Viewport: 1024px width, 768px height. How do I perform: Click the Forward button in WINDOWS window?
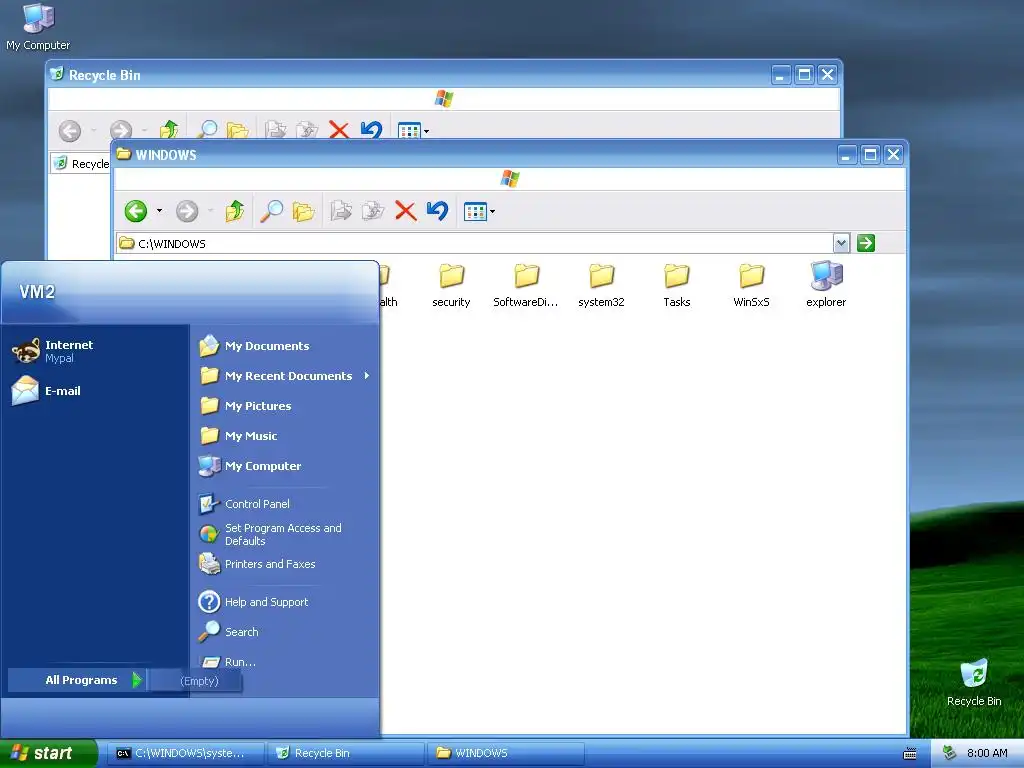click(x=187, y=211)
